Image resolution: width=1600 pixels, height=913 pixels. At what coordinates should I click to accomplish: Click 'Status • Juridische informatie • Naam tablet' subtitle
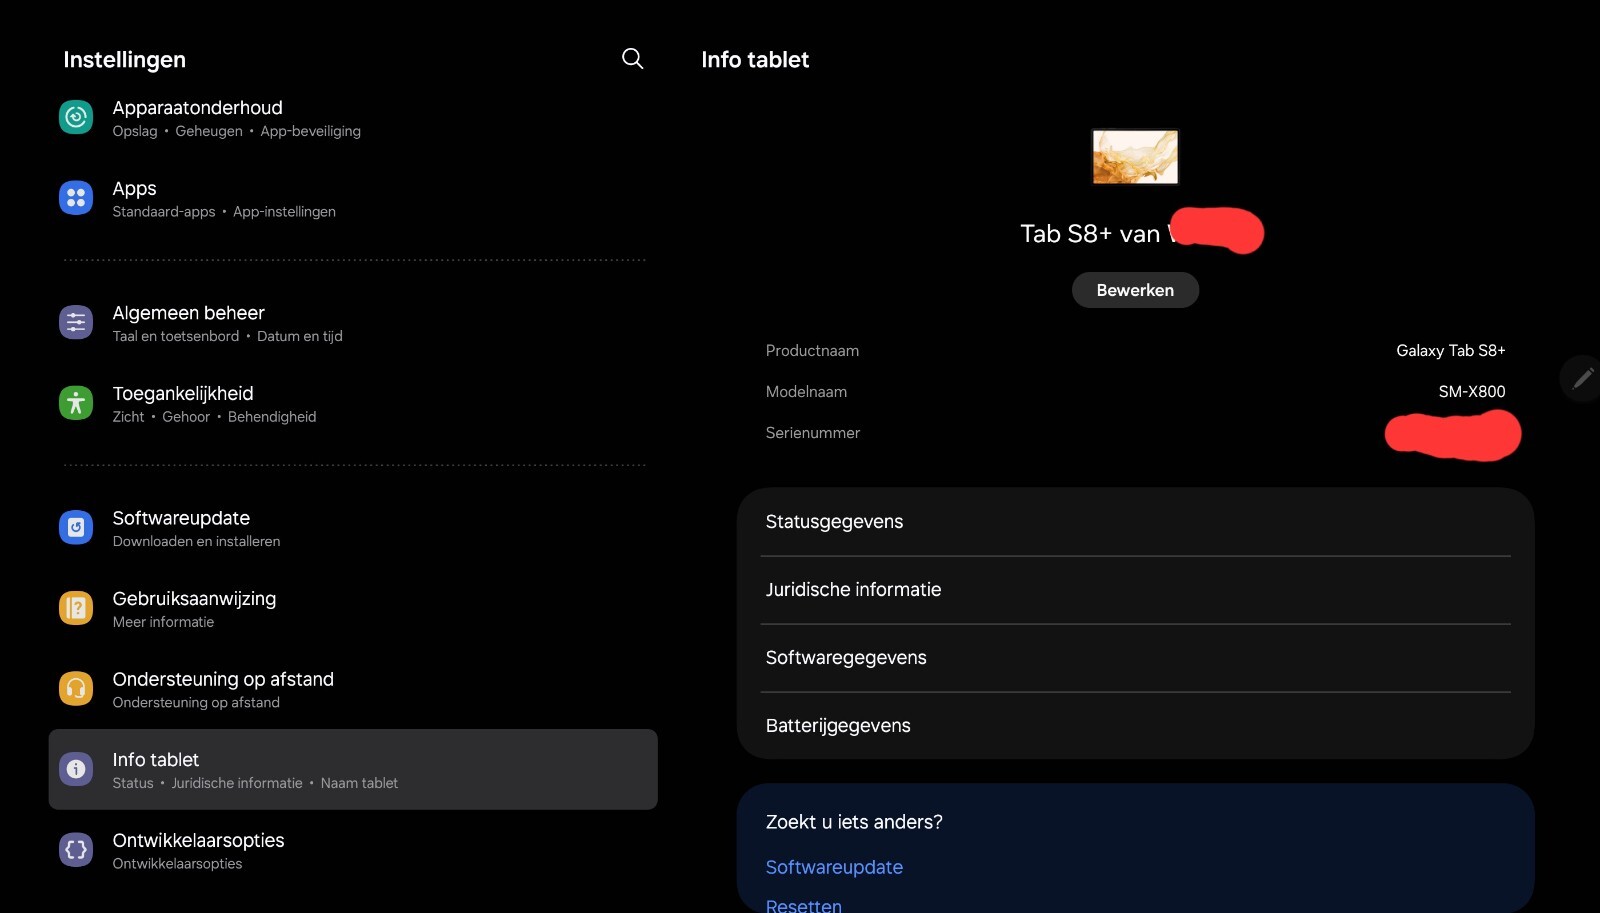click(255, 783)
